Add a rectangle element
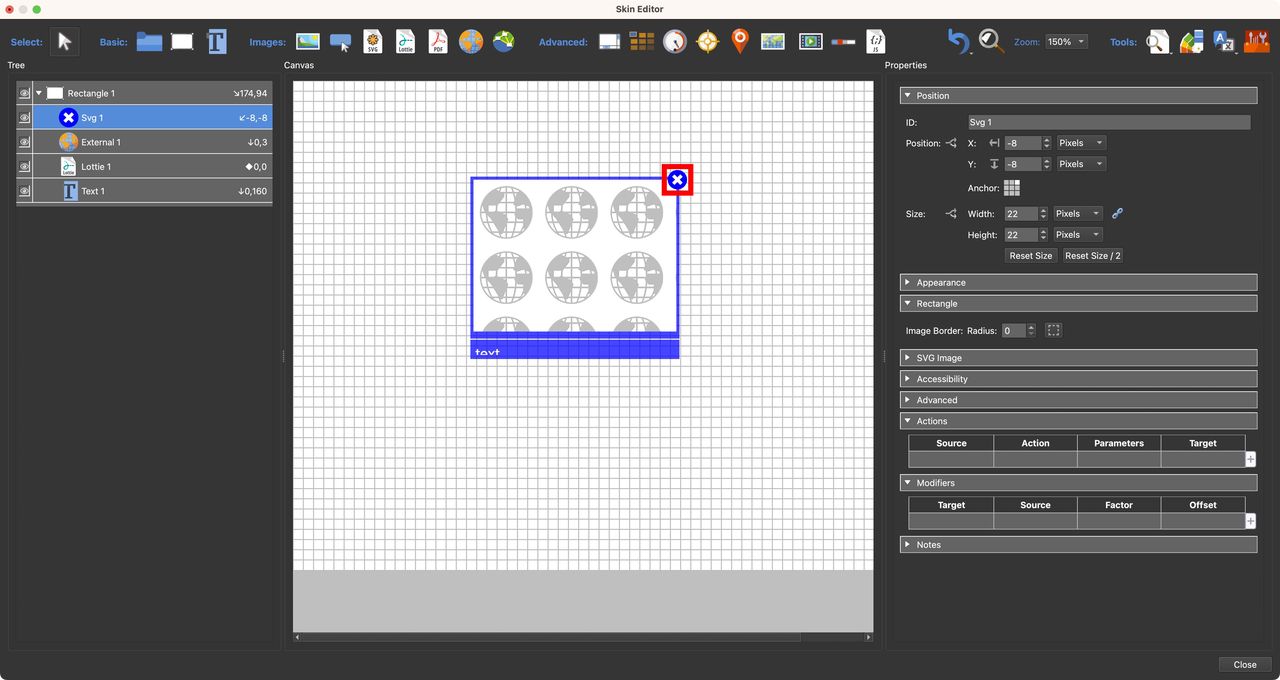Viewport: 1280px width, 680px height. pos(182,41)
